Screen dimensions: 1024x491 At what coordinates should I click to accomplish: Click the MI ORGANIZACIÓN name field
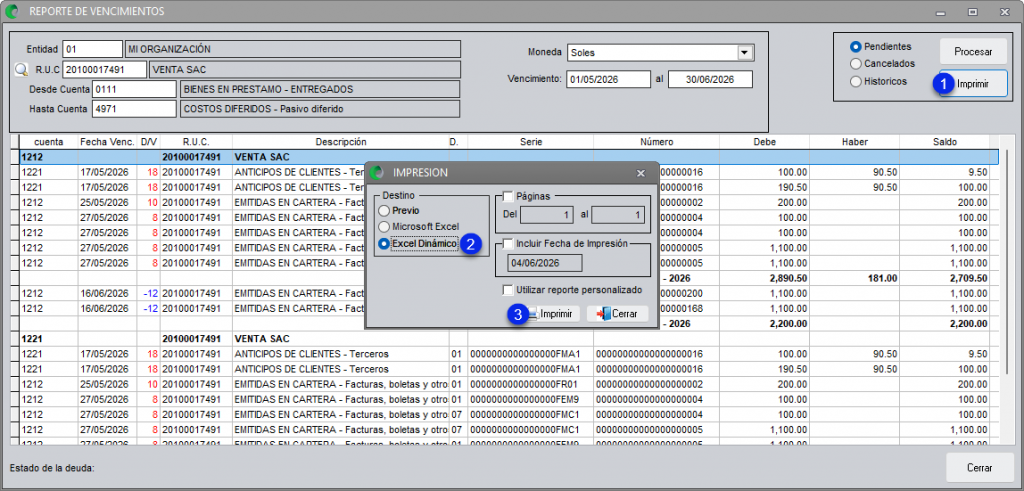point(293,49)
